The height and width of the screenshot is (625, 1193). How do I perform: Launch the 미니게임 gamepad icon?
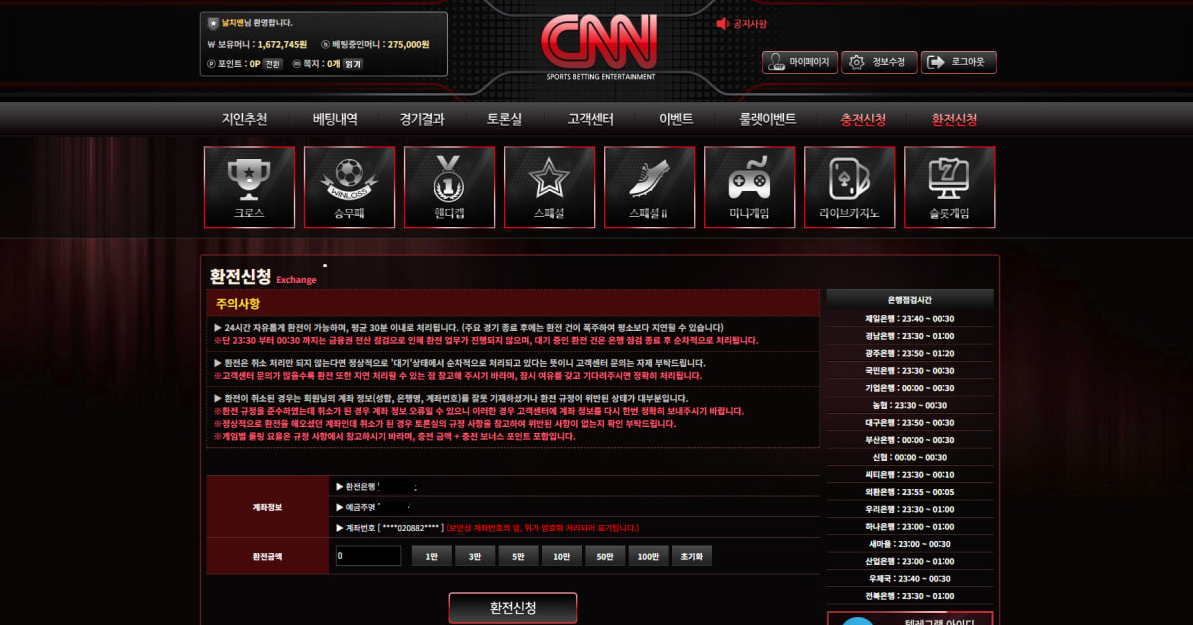point(749,187)
